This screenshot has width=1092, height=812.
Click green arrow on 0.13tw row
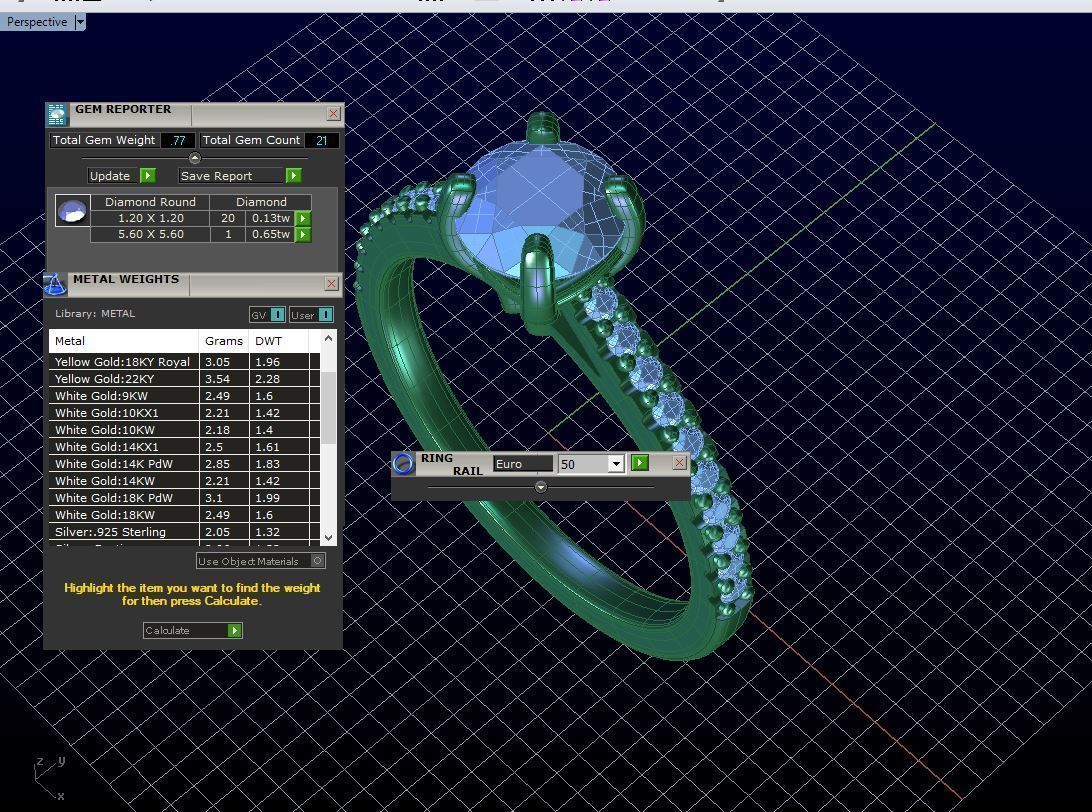pyautogui.click(x=303, y=218)
